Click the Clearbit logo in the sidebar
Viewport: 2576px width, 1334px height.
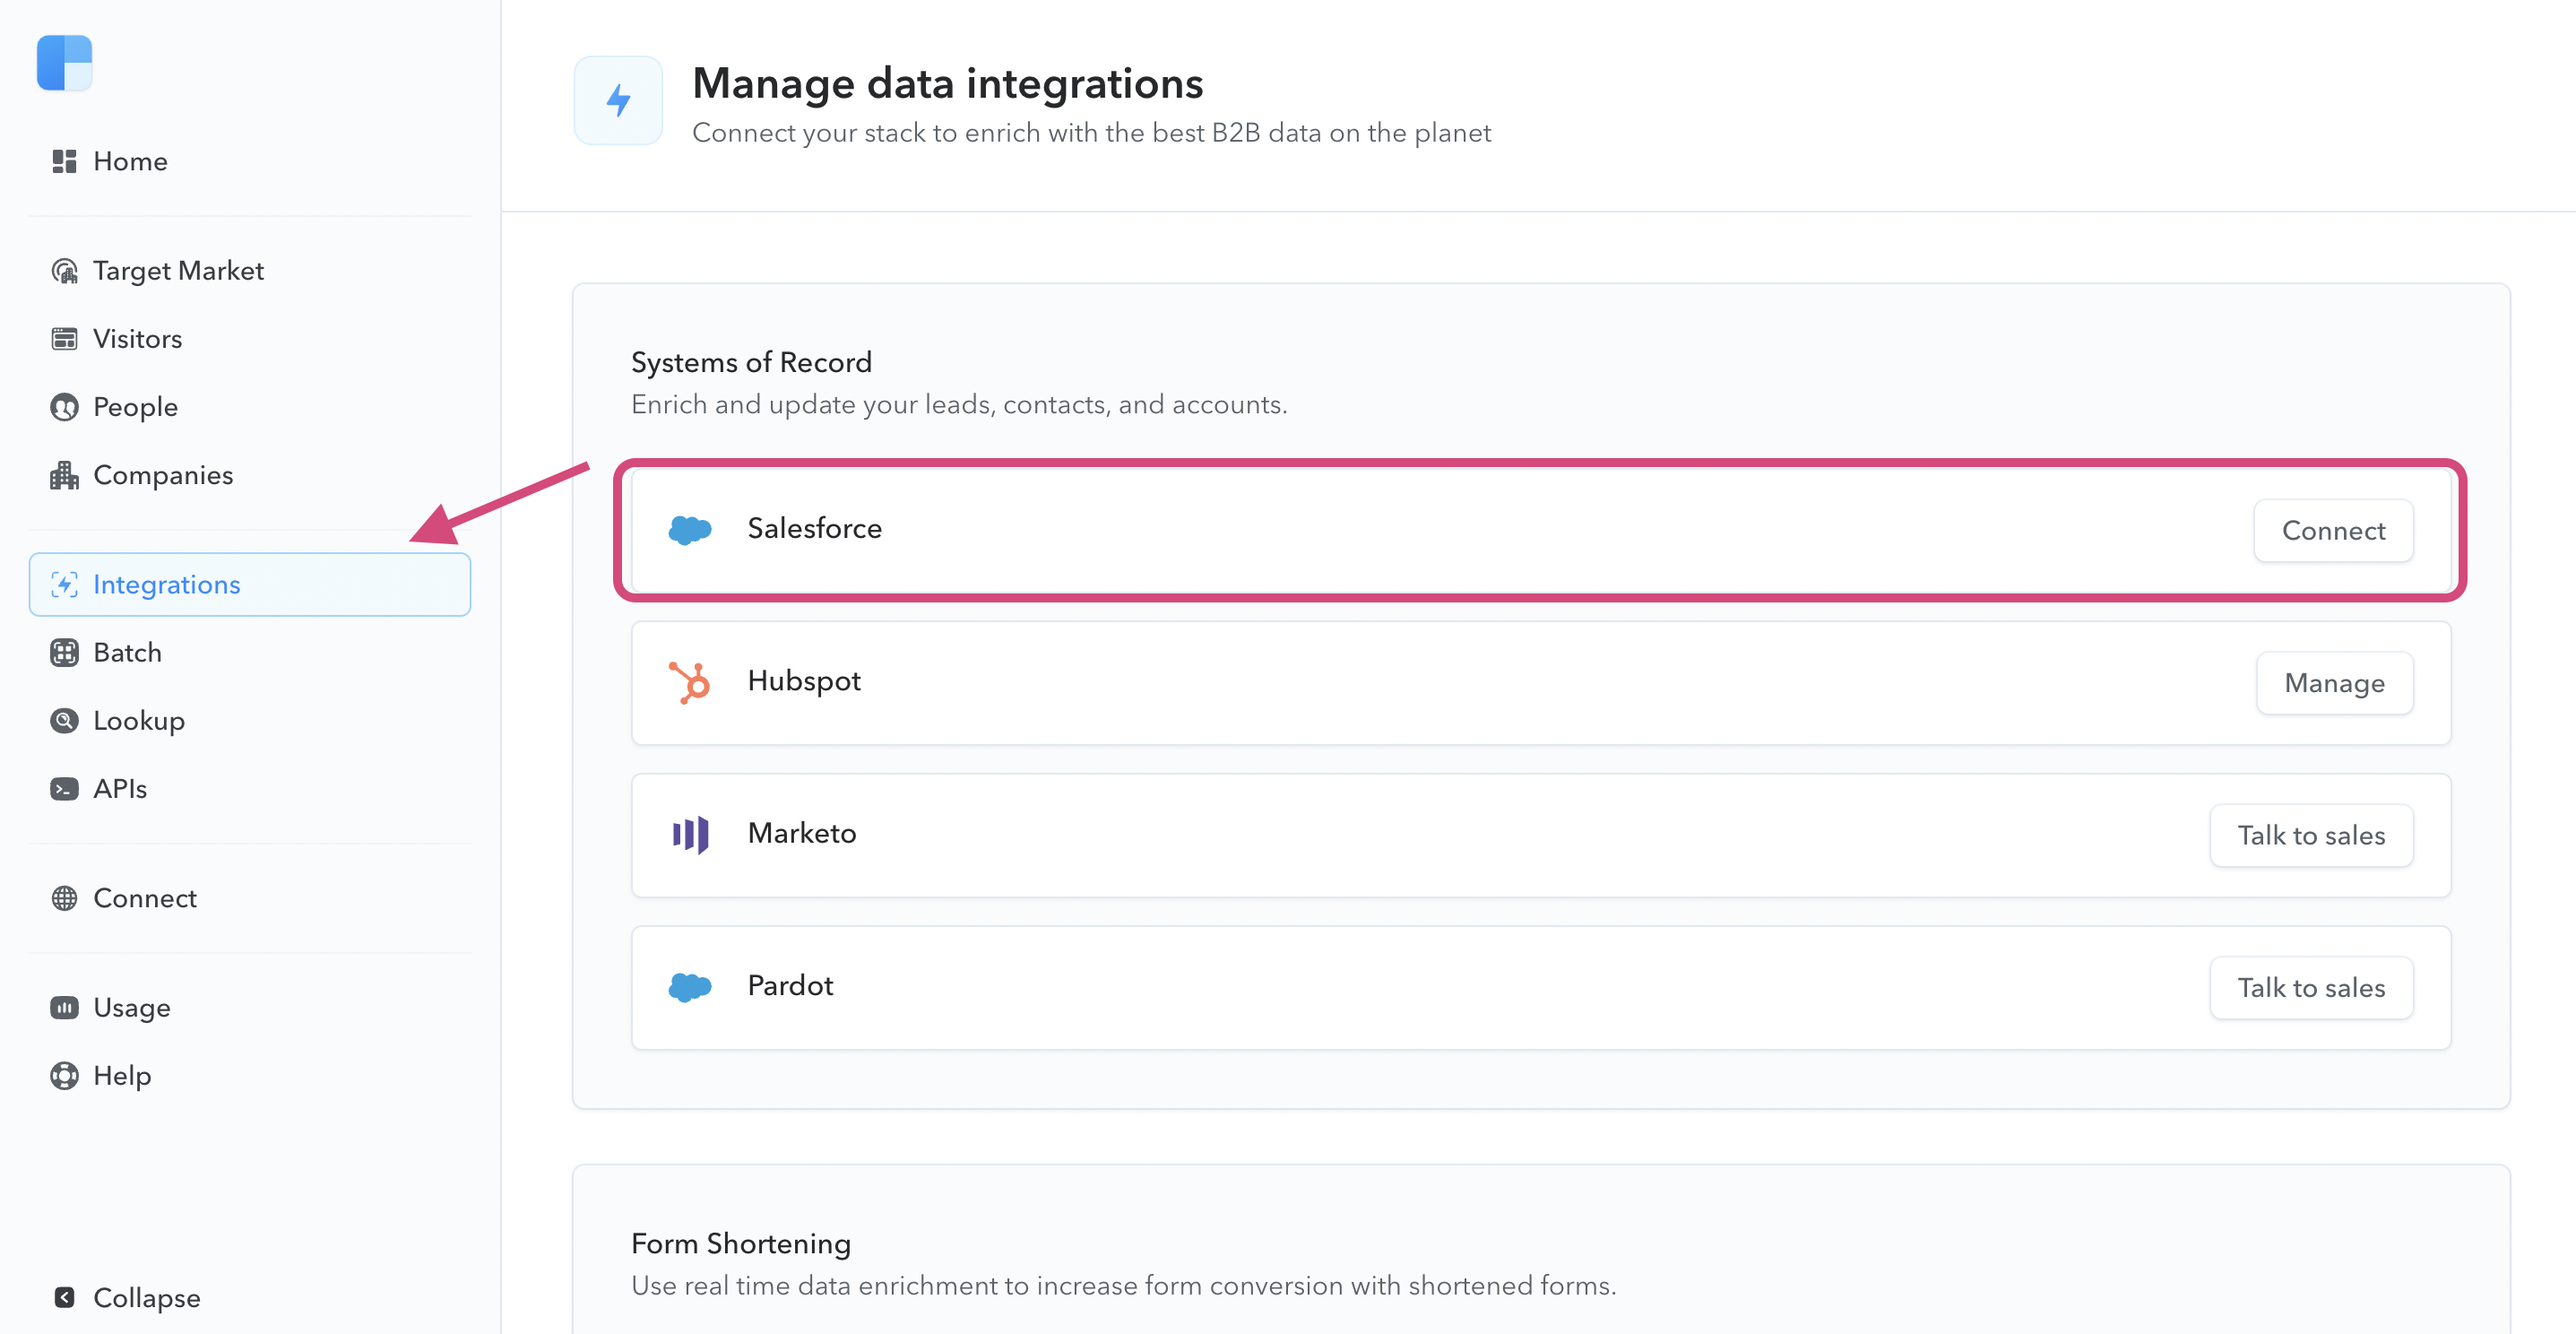click(x=64, y=63)
